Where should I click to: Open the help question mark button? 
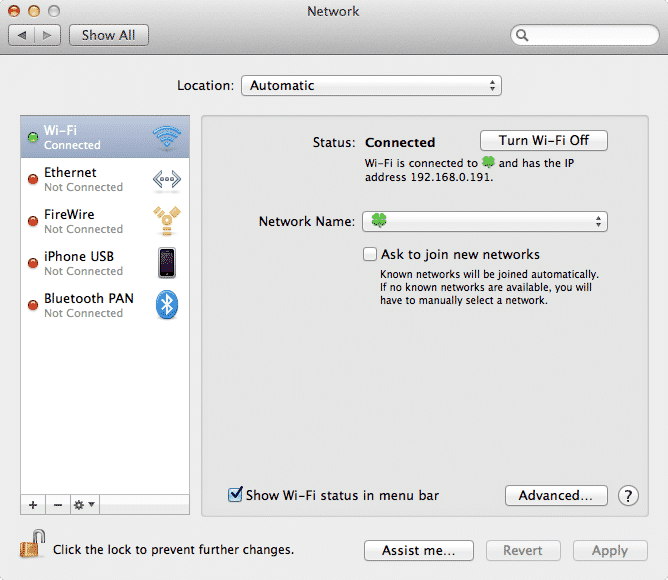(x=628, y=495)
